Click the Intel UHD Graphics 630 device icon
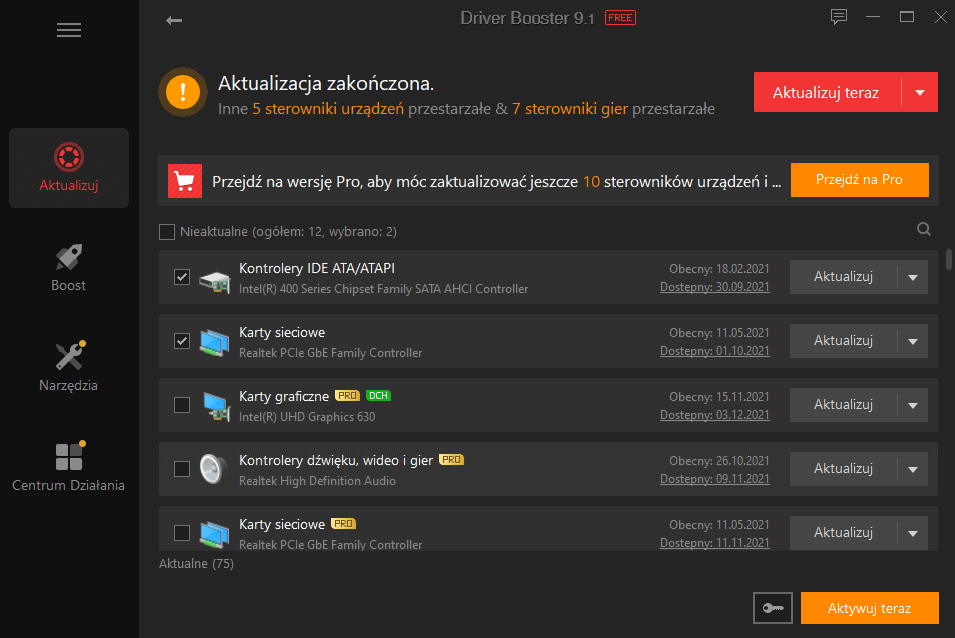955x638 pixels. click(216, 406)
